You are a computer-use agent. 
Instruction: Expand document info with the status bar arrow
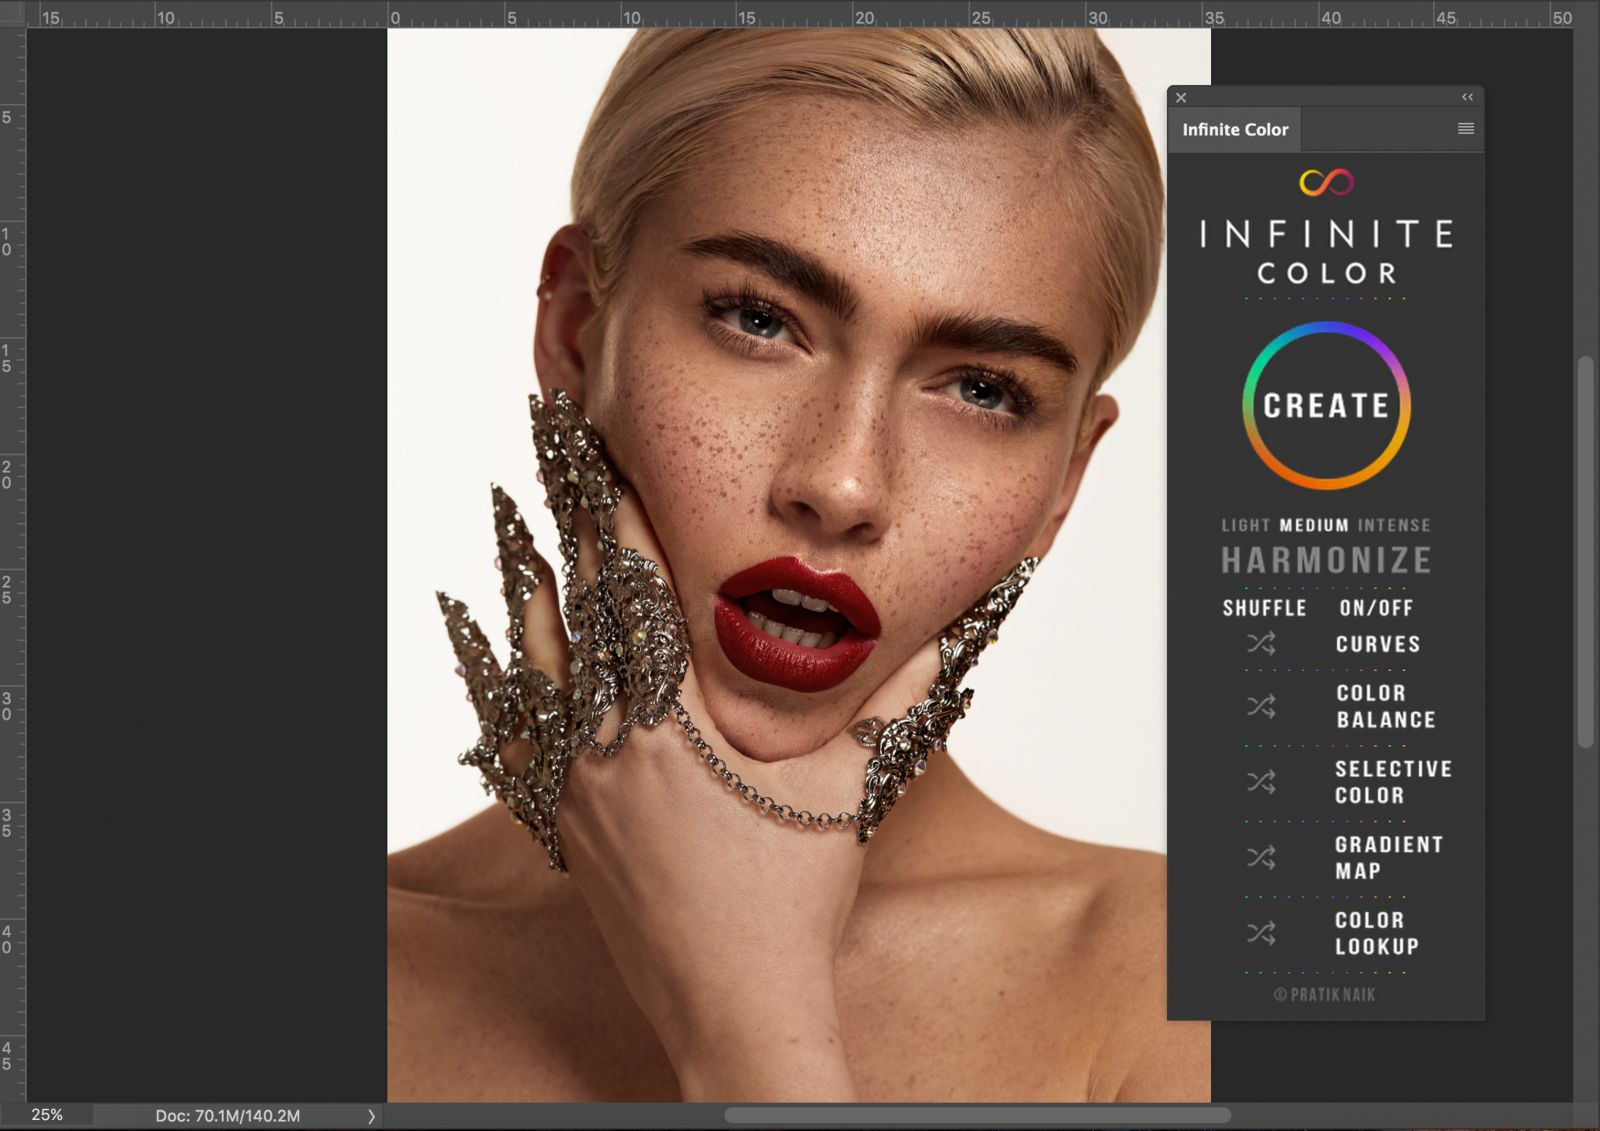click(371, 1114)
